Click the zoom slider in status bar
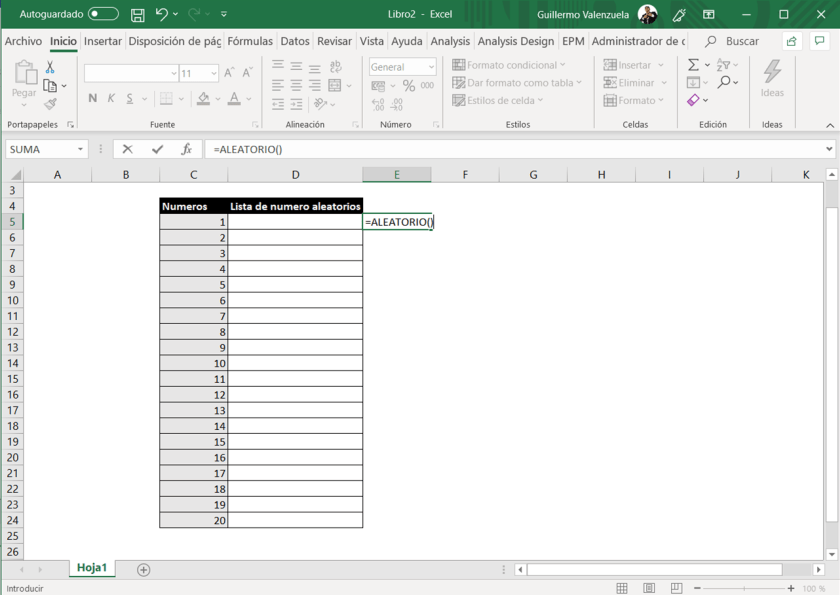The image size is (840, 595). pyautogui.click(x=743, y=588)
